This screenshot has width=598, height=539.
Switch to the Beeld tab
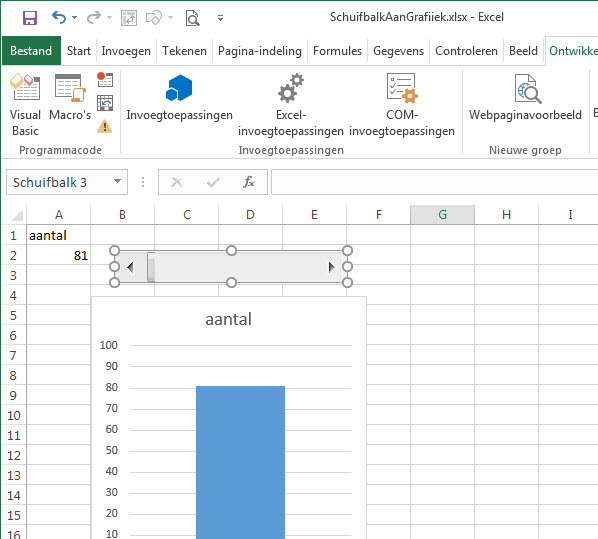pos(523,51)
